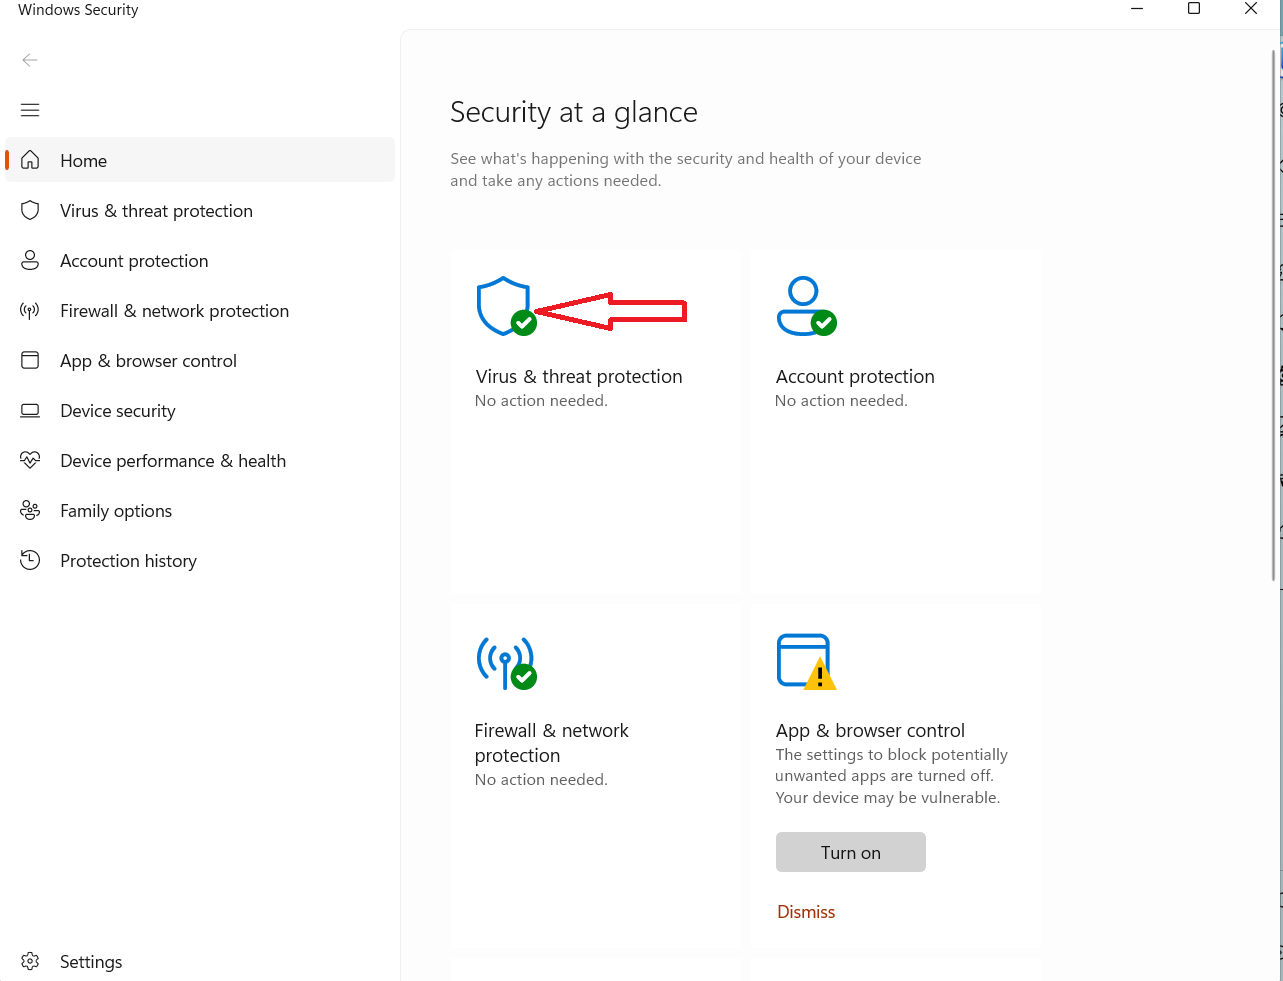Open Settings gear at bottom left
This screenshot has width=1283, height=981.
[x=30, y=961]
